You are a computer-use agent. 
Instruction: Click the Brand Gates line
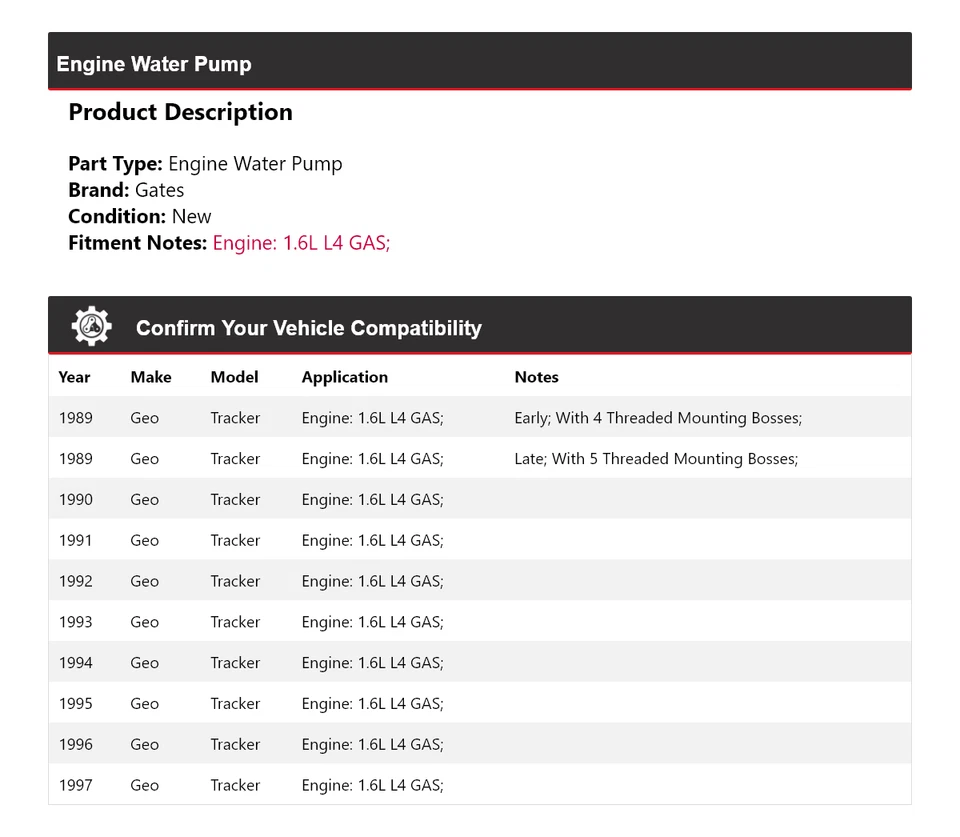pos(126,190)
